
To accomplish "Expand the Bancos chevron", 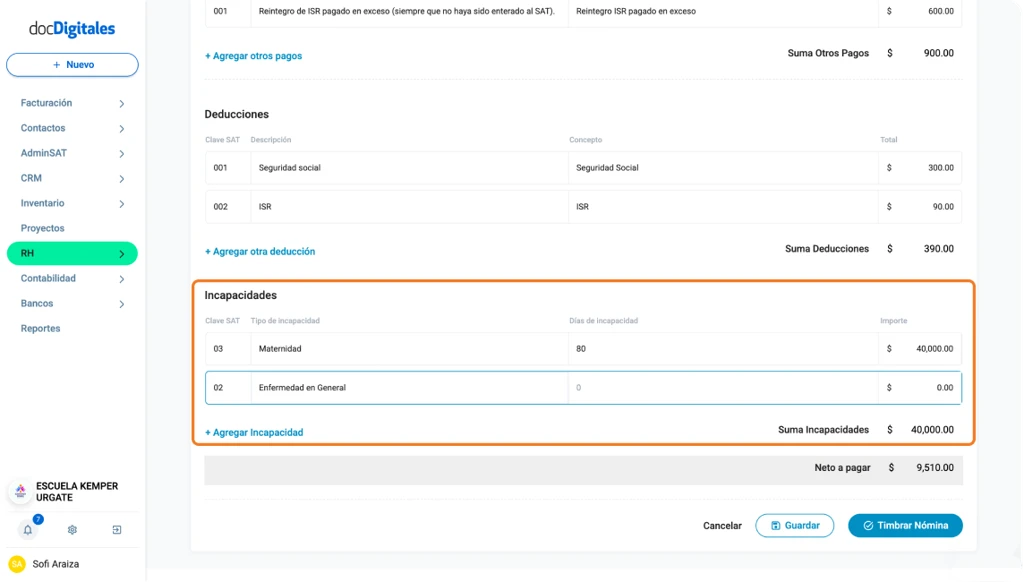I will tap(121, 304).
